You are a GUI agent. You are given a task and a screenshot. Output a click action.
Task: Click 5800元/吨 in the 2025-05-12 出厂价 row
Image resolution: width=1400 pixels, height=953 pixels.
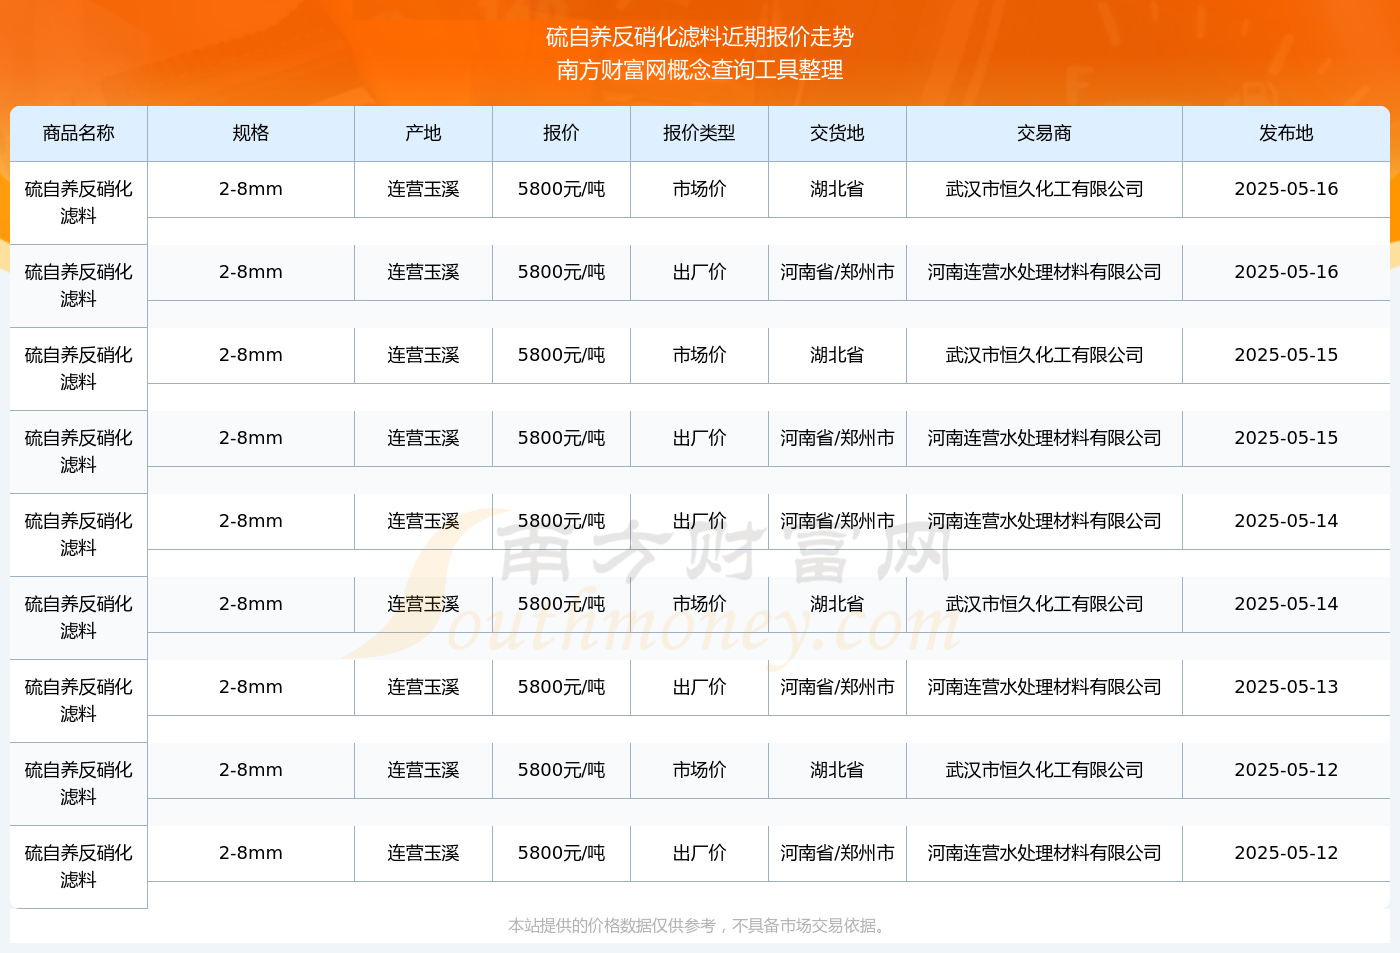[x=562, y=853]
